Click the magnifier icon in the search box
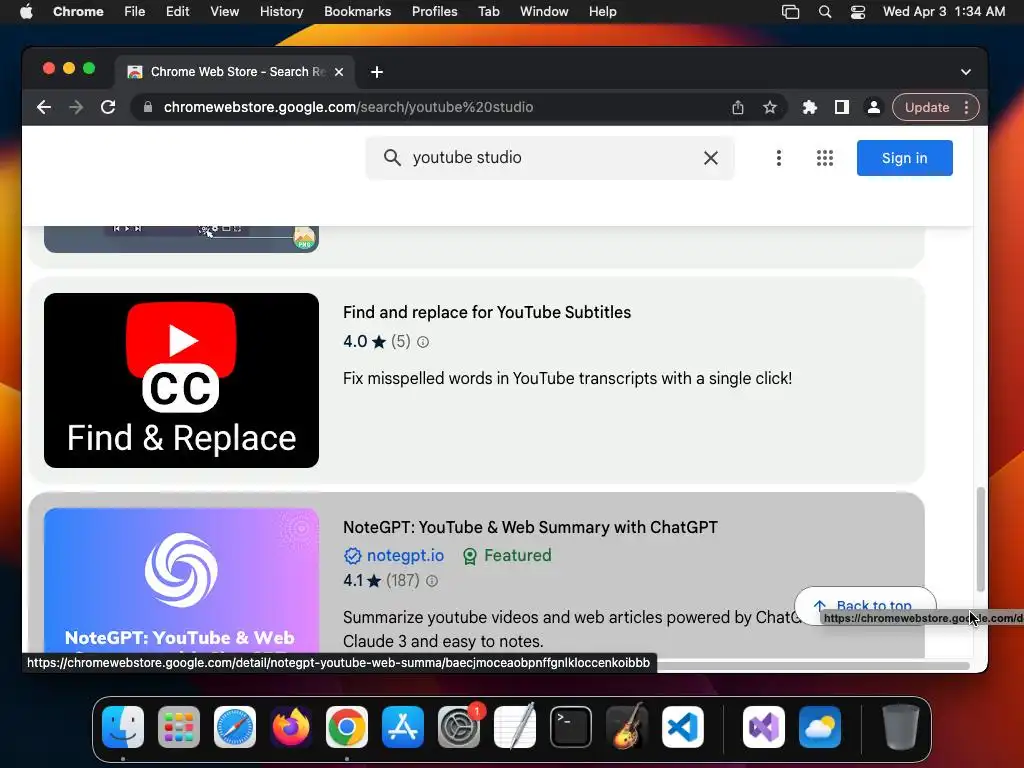 (x=392, y=157)
